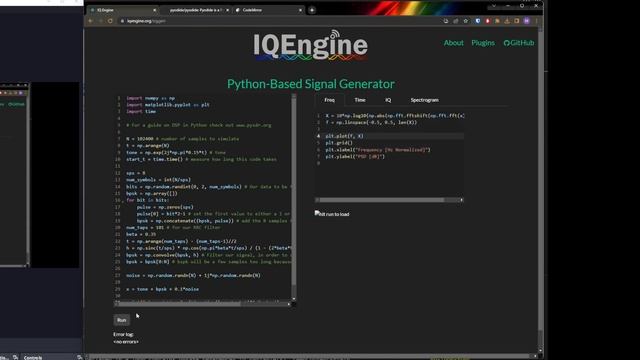Switch to the CodeMirror browser tab
The width and height of the screenshot is (640, 360).
(x=268, y=10)
